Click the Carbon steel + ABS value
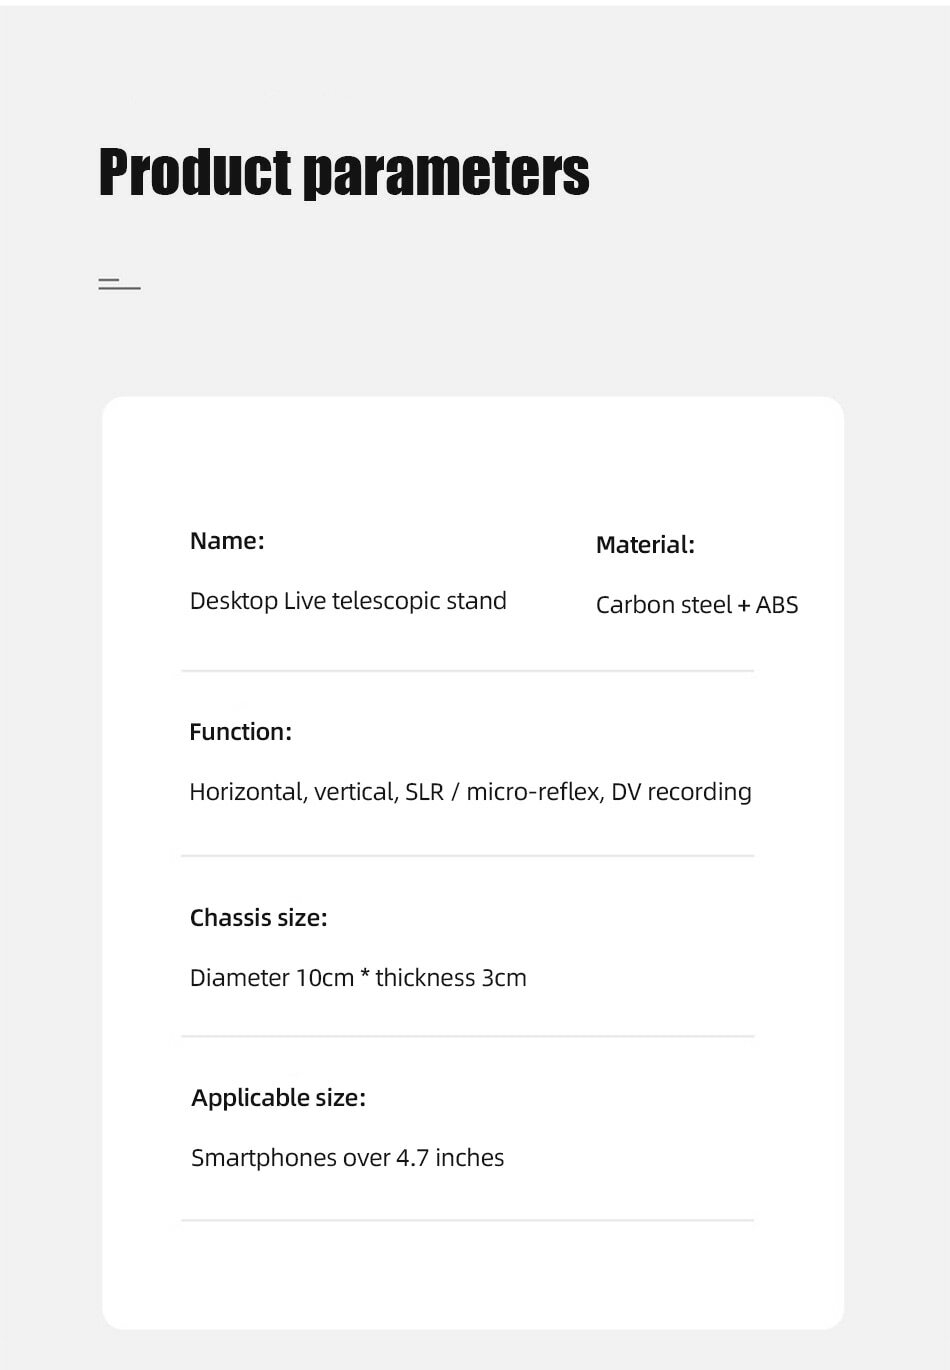 [x=697, y=605]
